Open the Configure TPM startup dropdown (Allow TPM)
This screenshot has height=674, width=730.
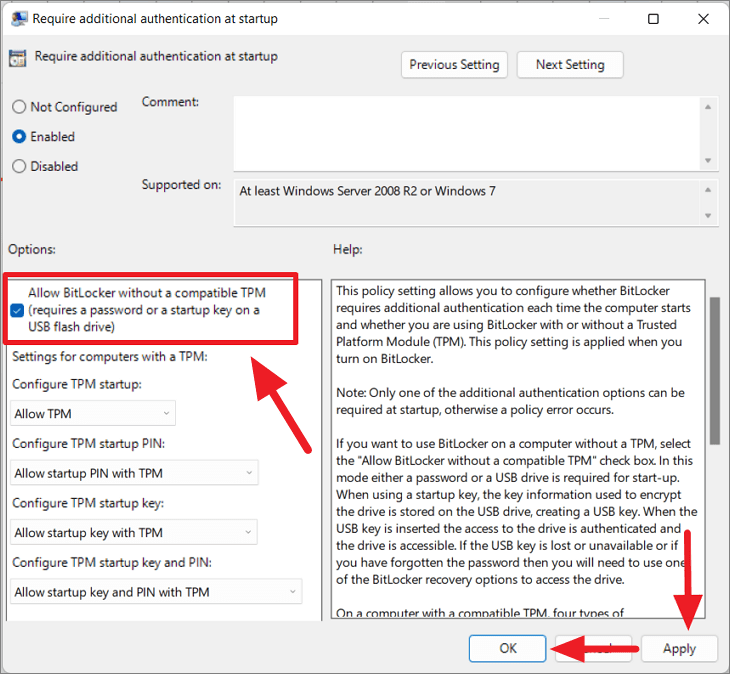(x=93, y=413)
